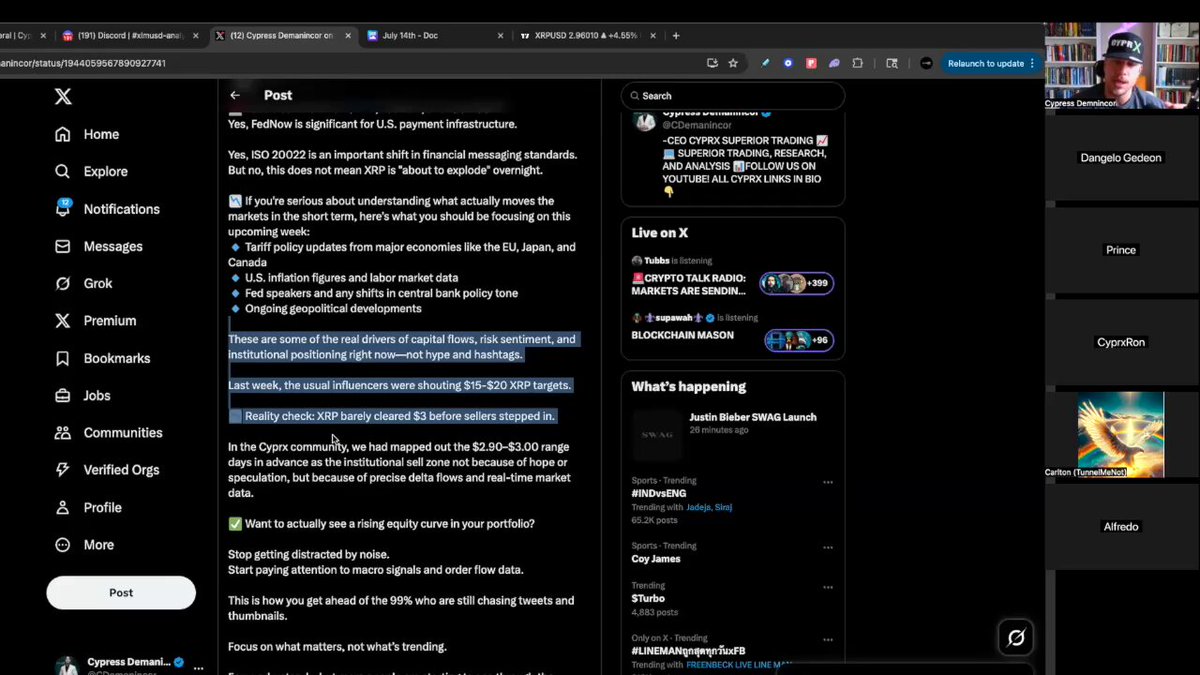Viewport: 1200px width, 675px height.
Task: Click the Home house icon
Action: click(63, 134)
